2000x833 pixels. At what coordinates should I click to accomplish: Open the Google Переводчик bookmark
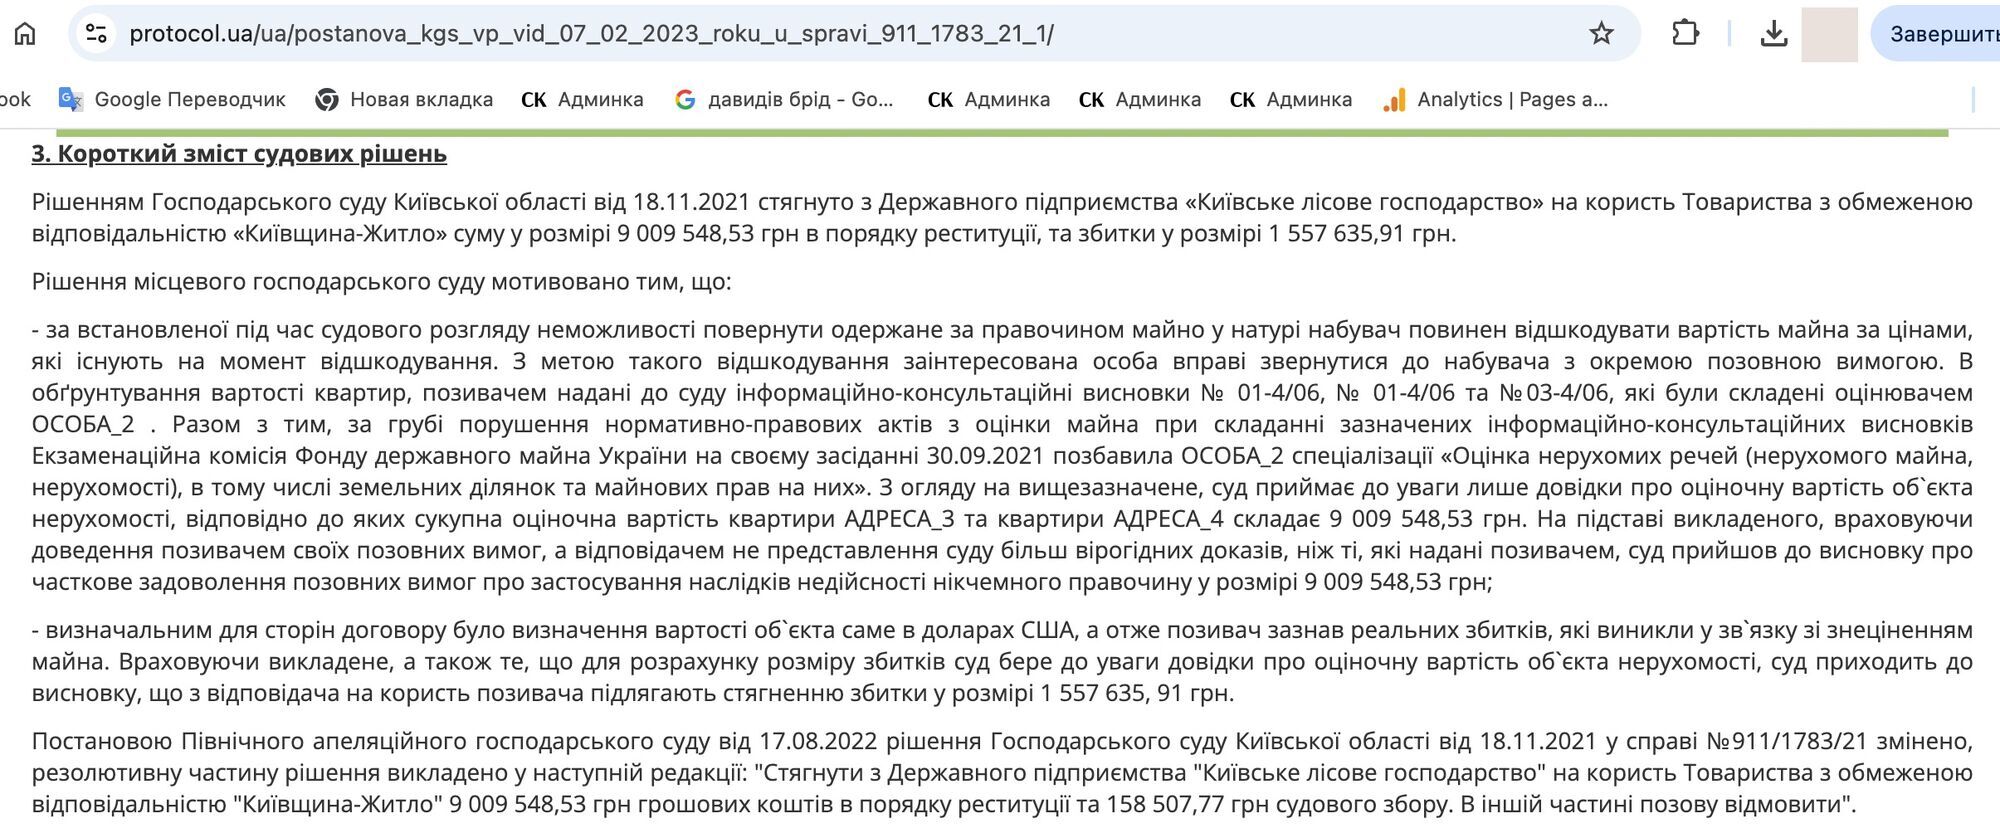click(172, 99)
